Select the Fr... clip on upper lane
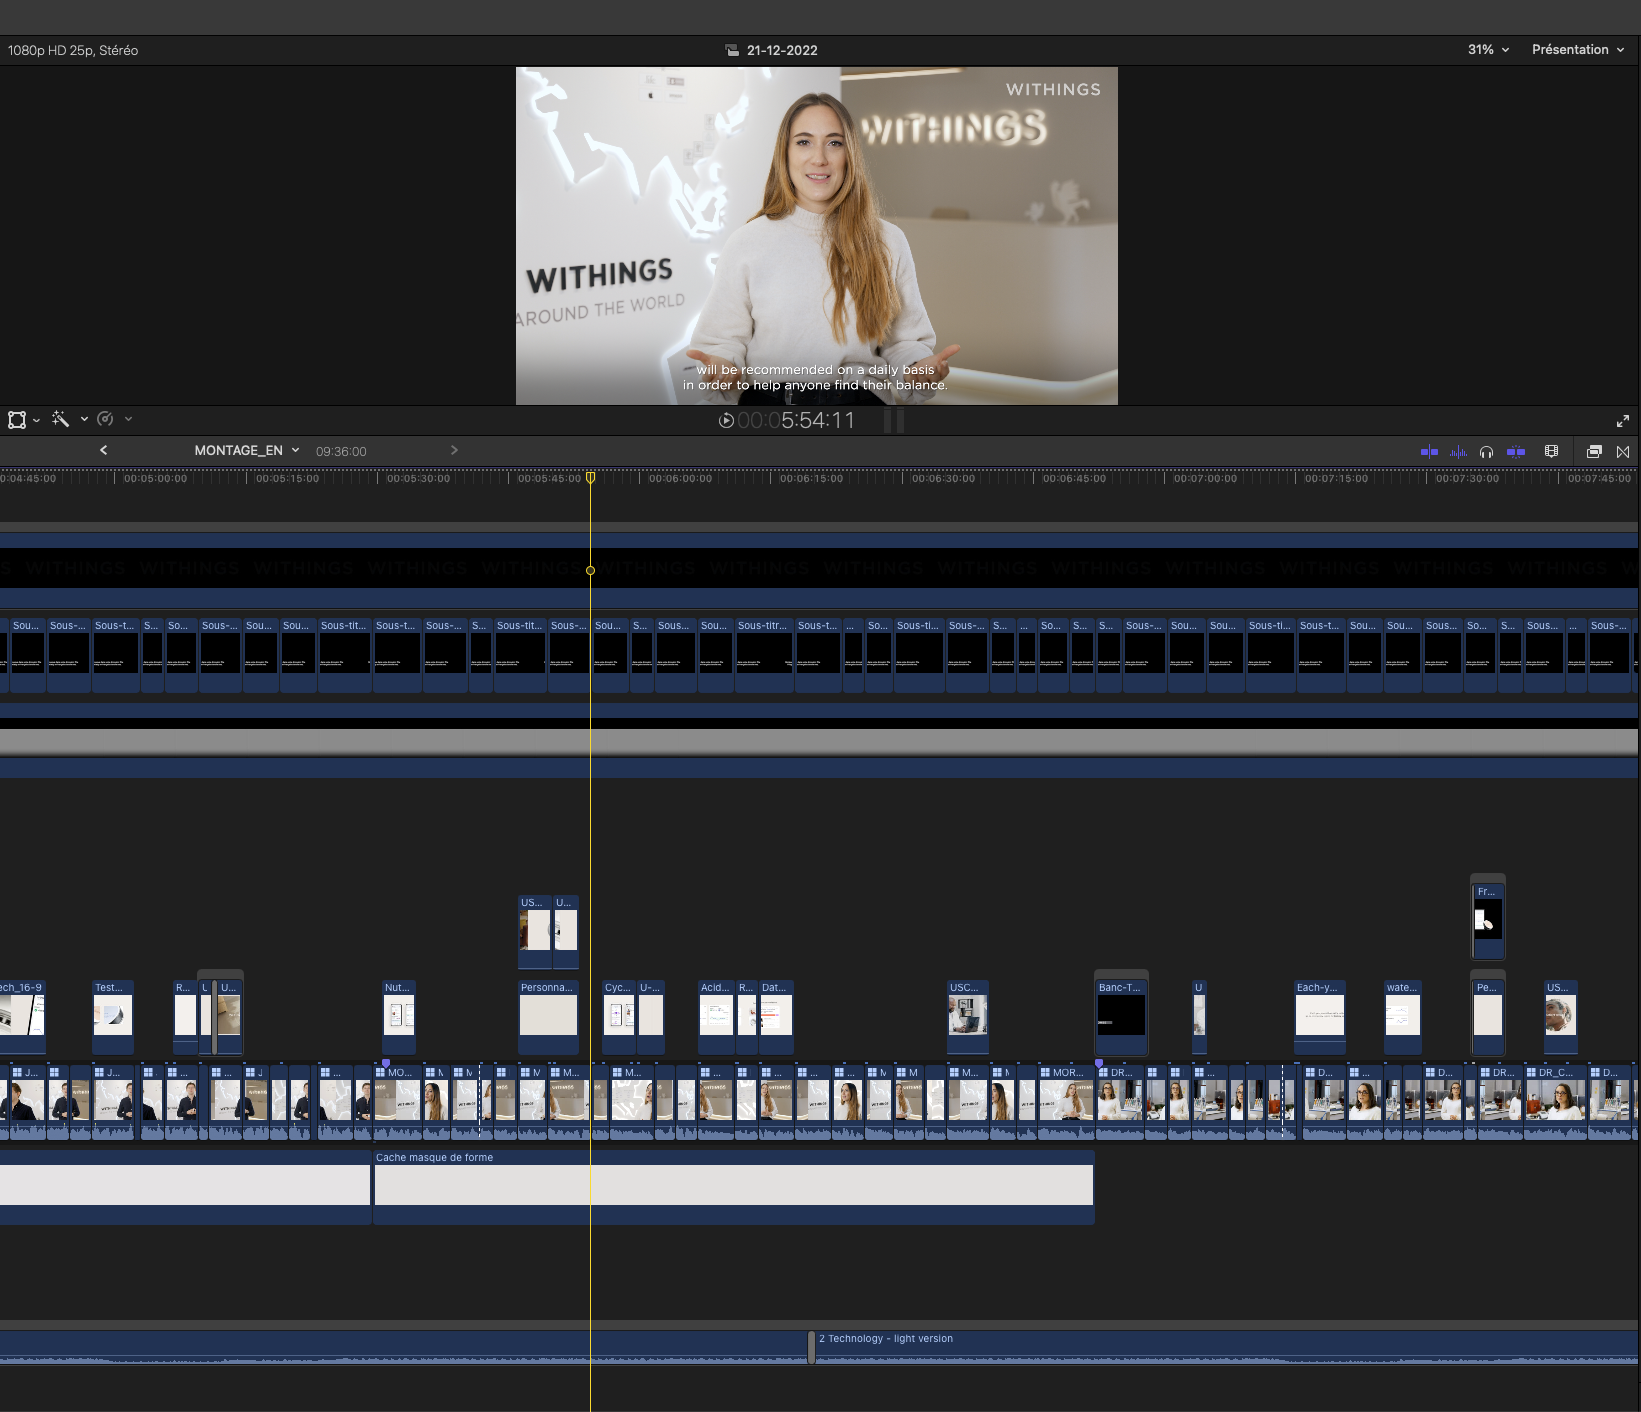 tap(1488, 919)
